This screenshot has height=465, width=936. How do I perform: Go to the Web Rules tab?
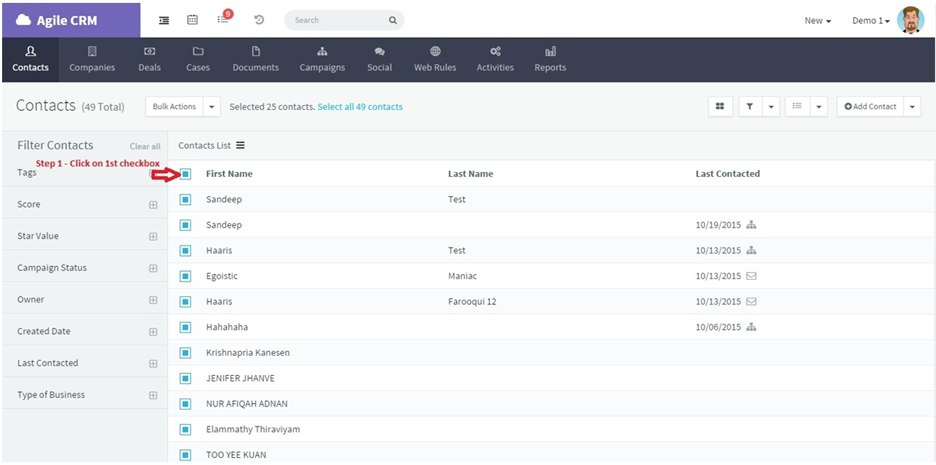(x=435, y=60)
